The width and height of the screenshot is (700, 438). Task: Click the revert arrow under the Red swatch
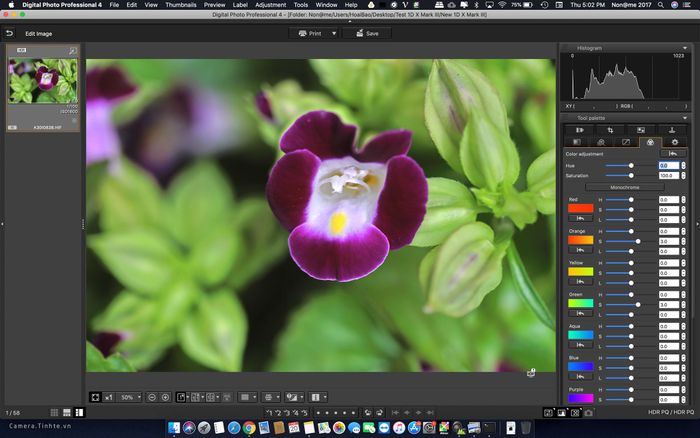(580, 219)
